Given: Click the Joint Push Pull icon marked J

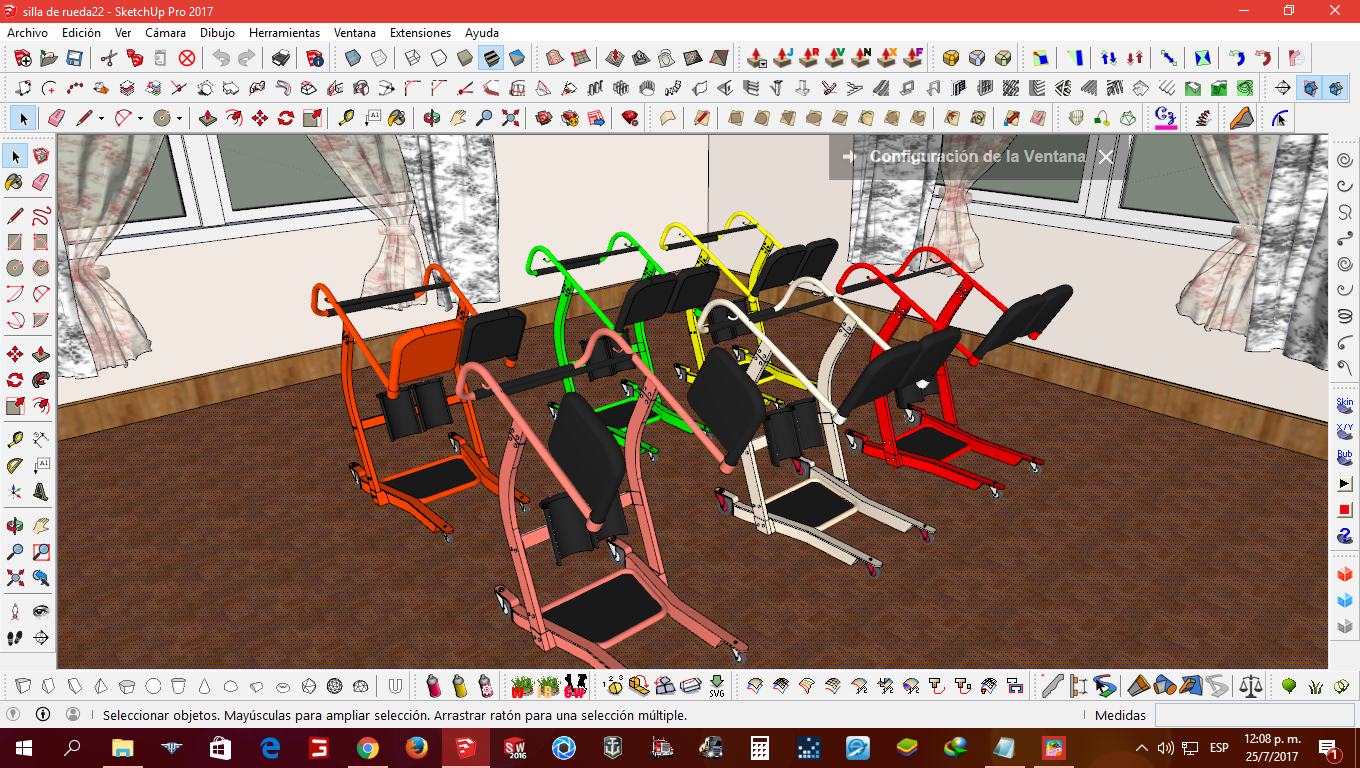Looking at the screenshot, I should (x=784, y=58).
